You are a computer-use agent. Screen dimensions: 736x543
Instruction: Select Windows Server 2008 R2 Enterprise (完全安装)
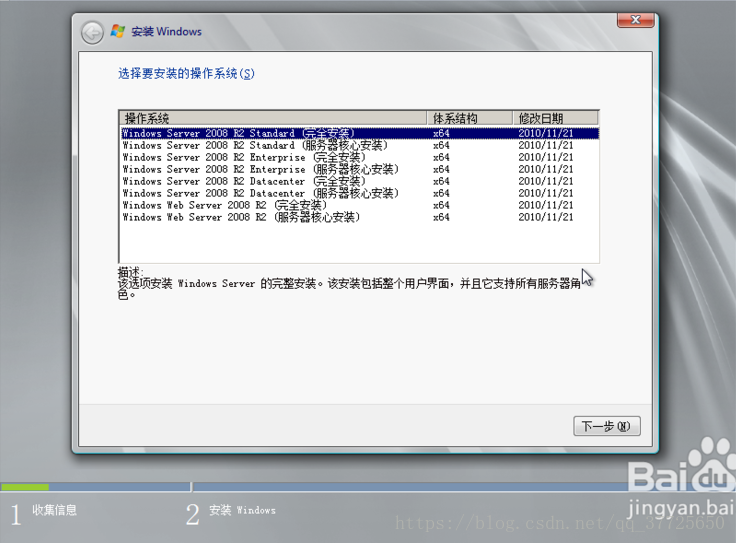(x=360, y=157)
